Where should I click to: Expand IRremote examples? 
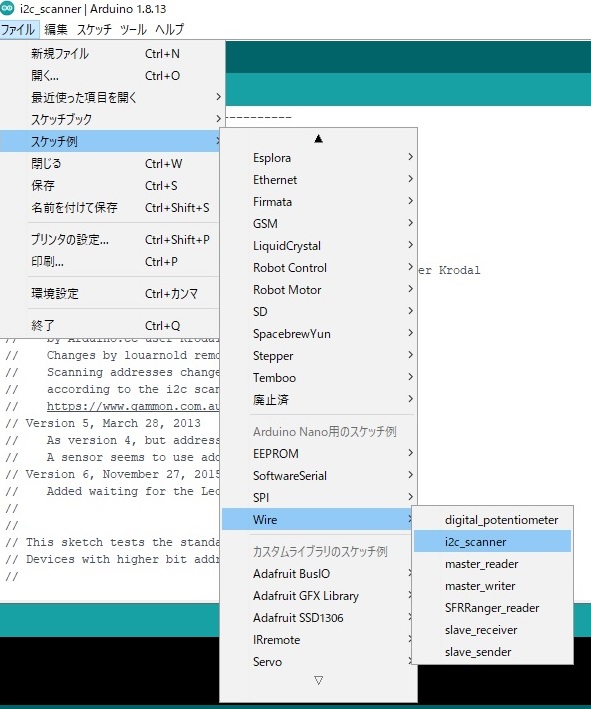318,640
